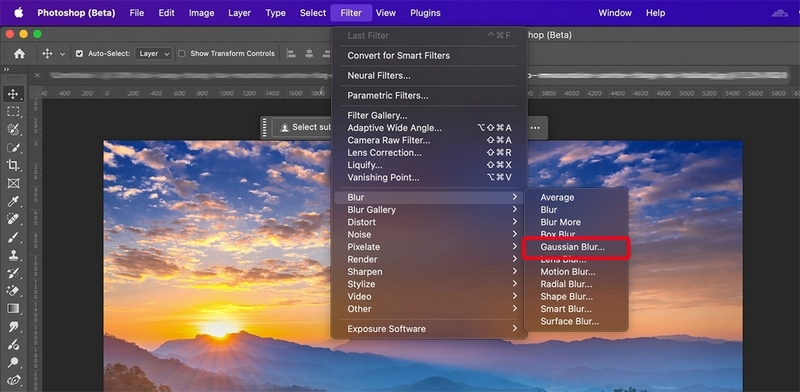The height and width of the screenshot is (392, 800).
Task: Select the Clone Stamp tool
Action: coord(13,255)
